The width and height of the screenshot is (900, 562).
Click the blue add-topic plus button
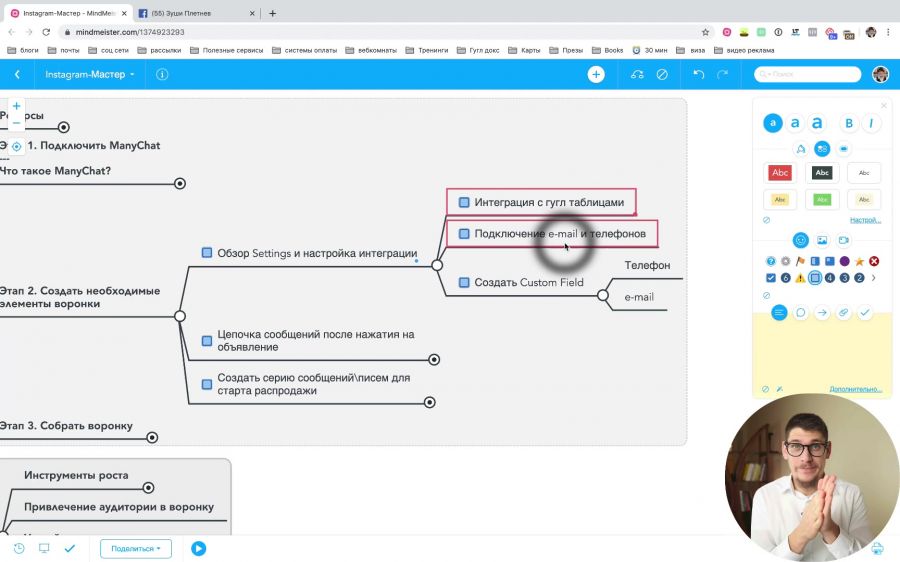click(596, 74)
